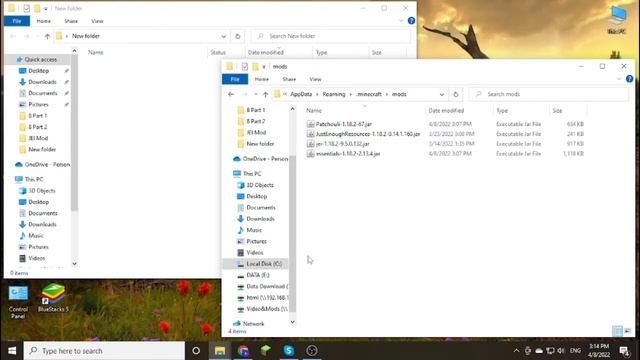This screenshot has width=640, height=360.
Task: Open View tab in mods window
Action: 315,79
